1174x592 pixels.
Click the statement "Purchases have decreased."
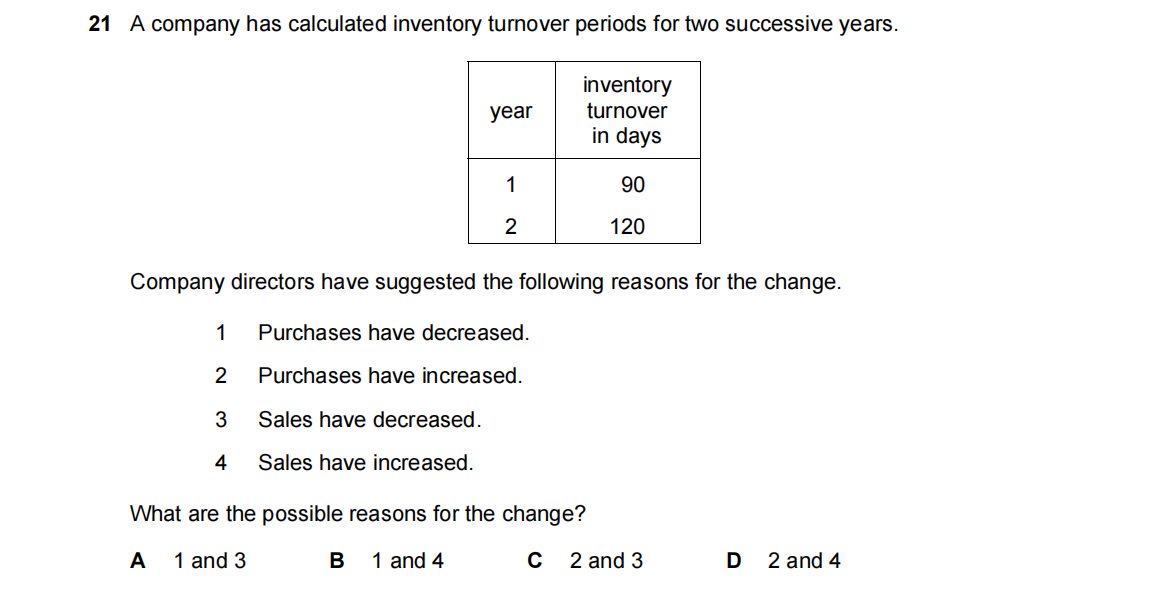pyautogui.click(x=393, y=333)
